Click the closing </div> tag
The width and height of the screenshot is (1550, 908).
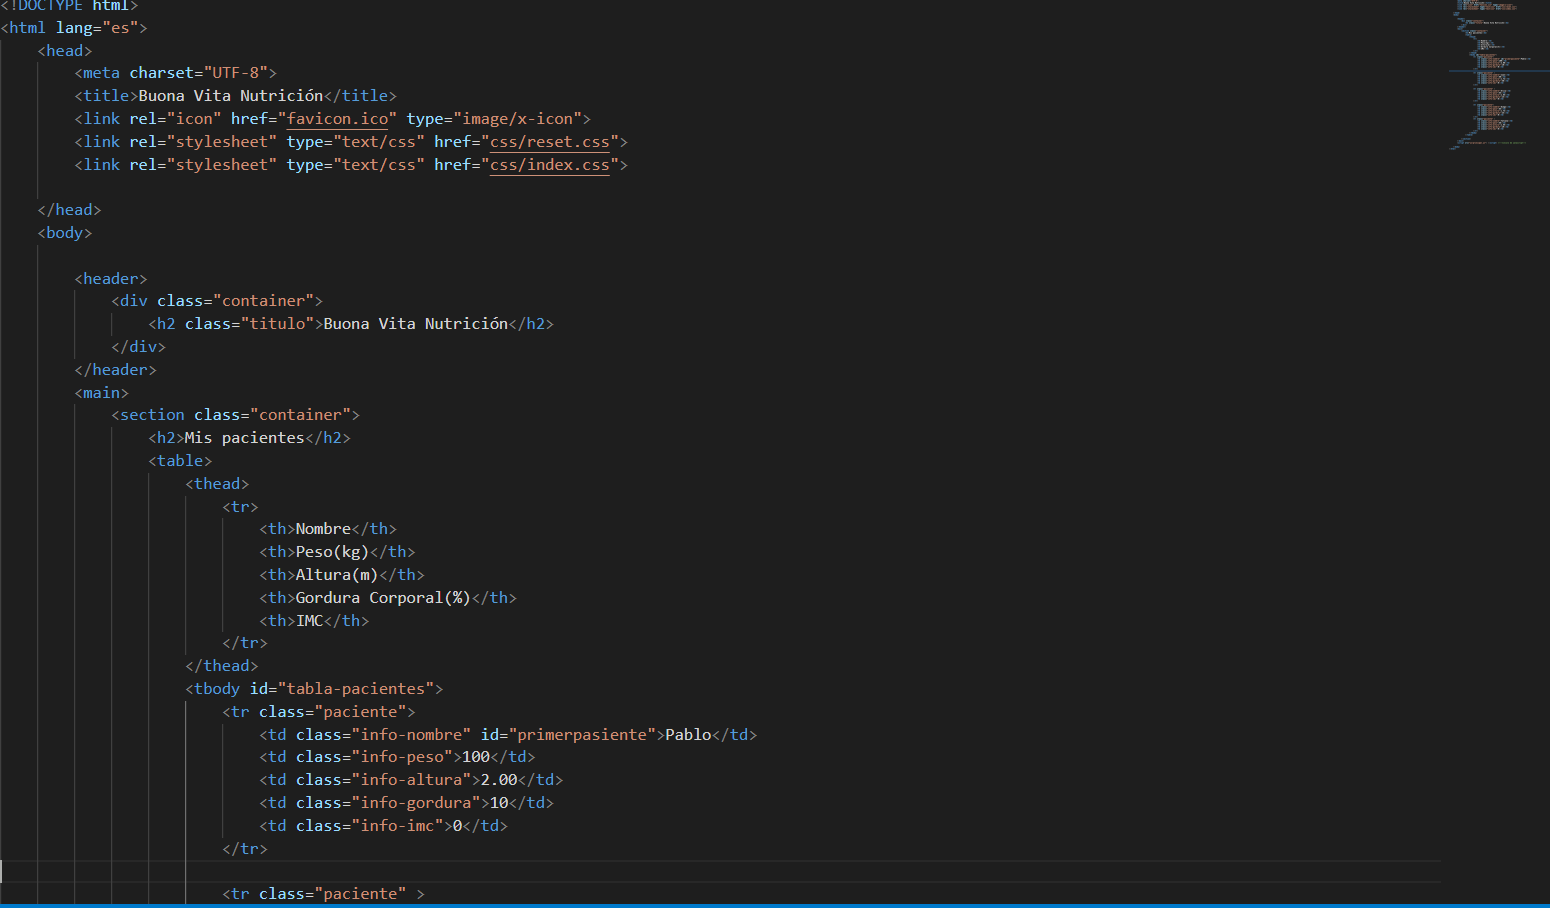(139, 347)
